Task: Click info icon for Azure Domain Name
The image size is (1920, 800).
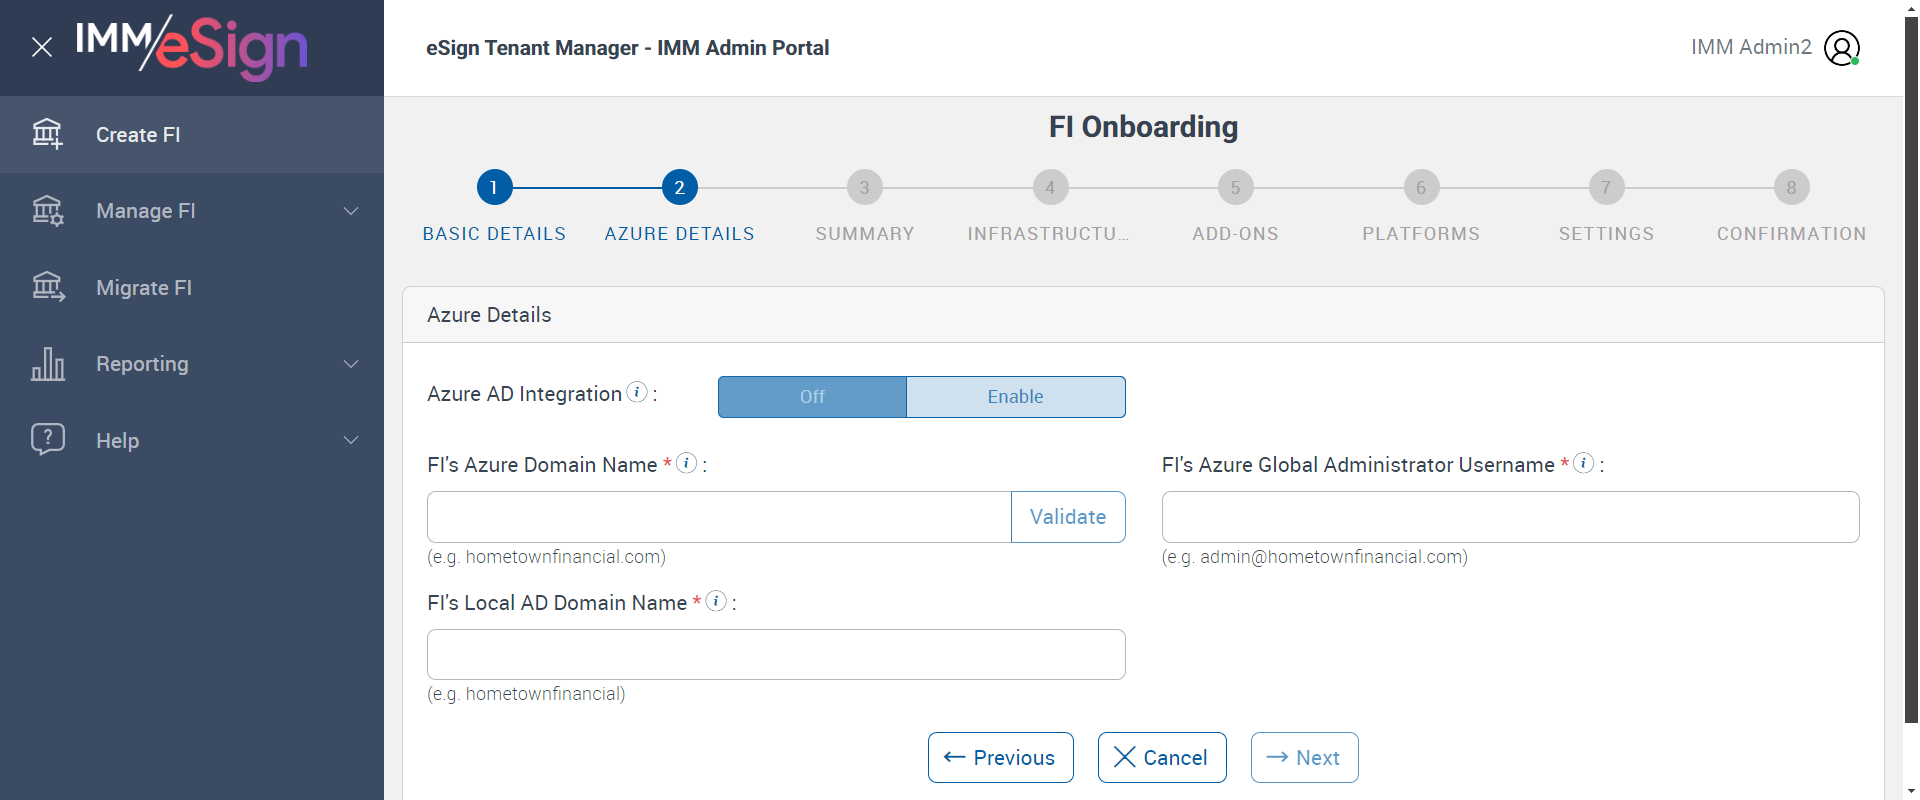Action: click(x=686, y=463)
